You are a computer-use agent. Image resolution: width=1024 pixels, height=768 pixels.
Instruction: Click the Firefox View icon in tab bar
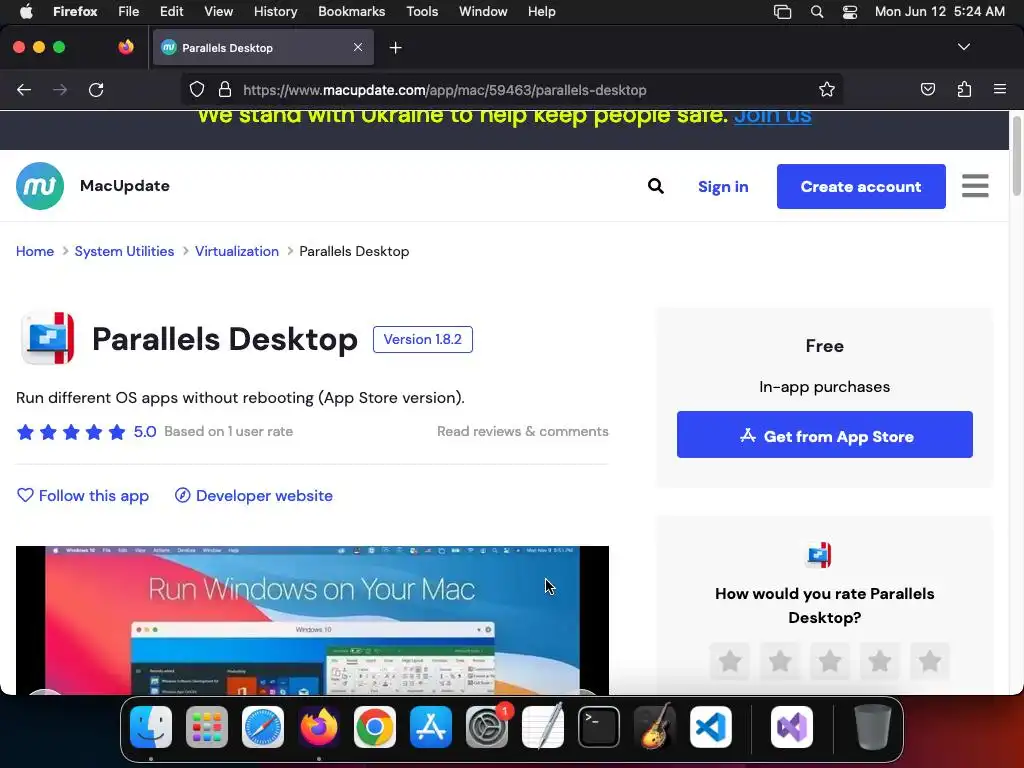[126, 47]
